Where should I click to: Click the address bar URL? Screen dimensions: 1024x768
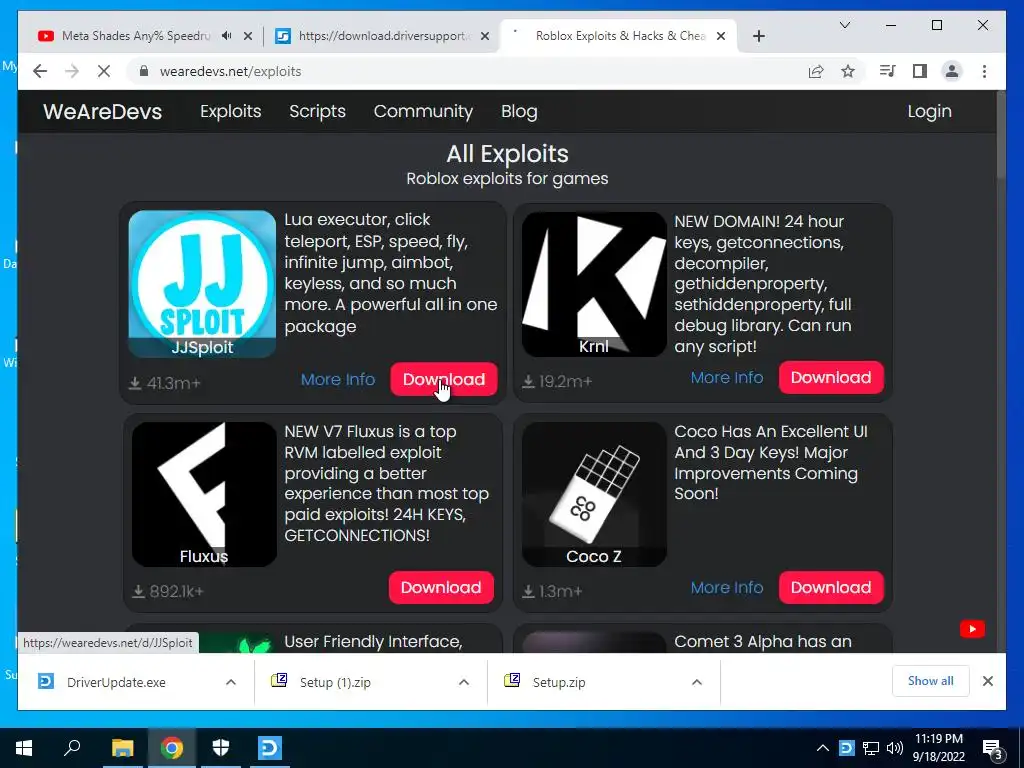click(231, 71)
